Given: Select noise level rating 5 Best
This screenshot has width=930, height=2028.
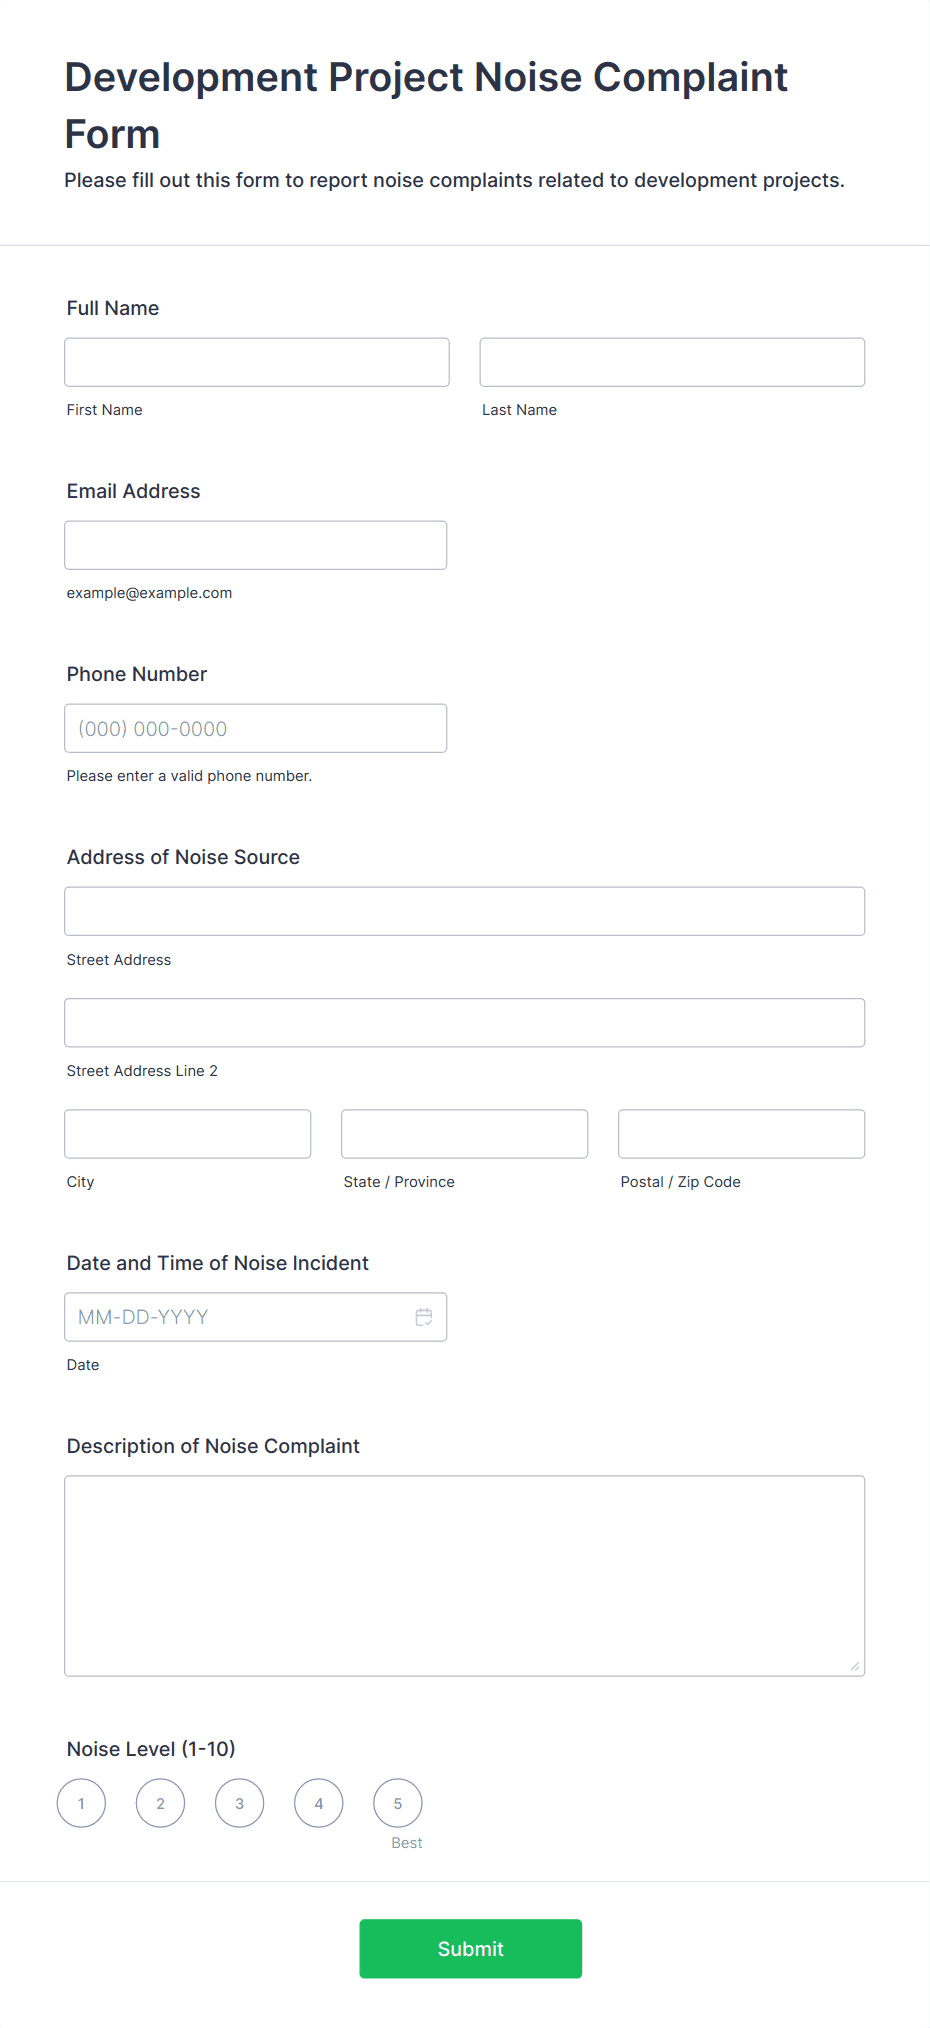Looking at the screenshot, I should point(397,1803).
